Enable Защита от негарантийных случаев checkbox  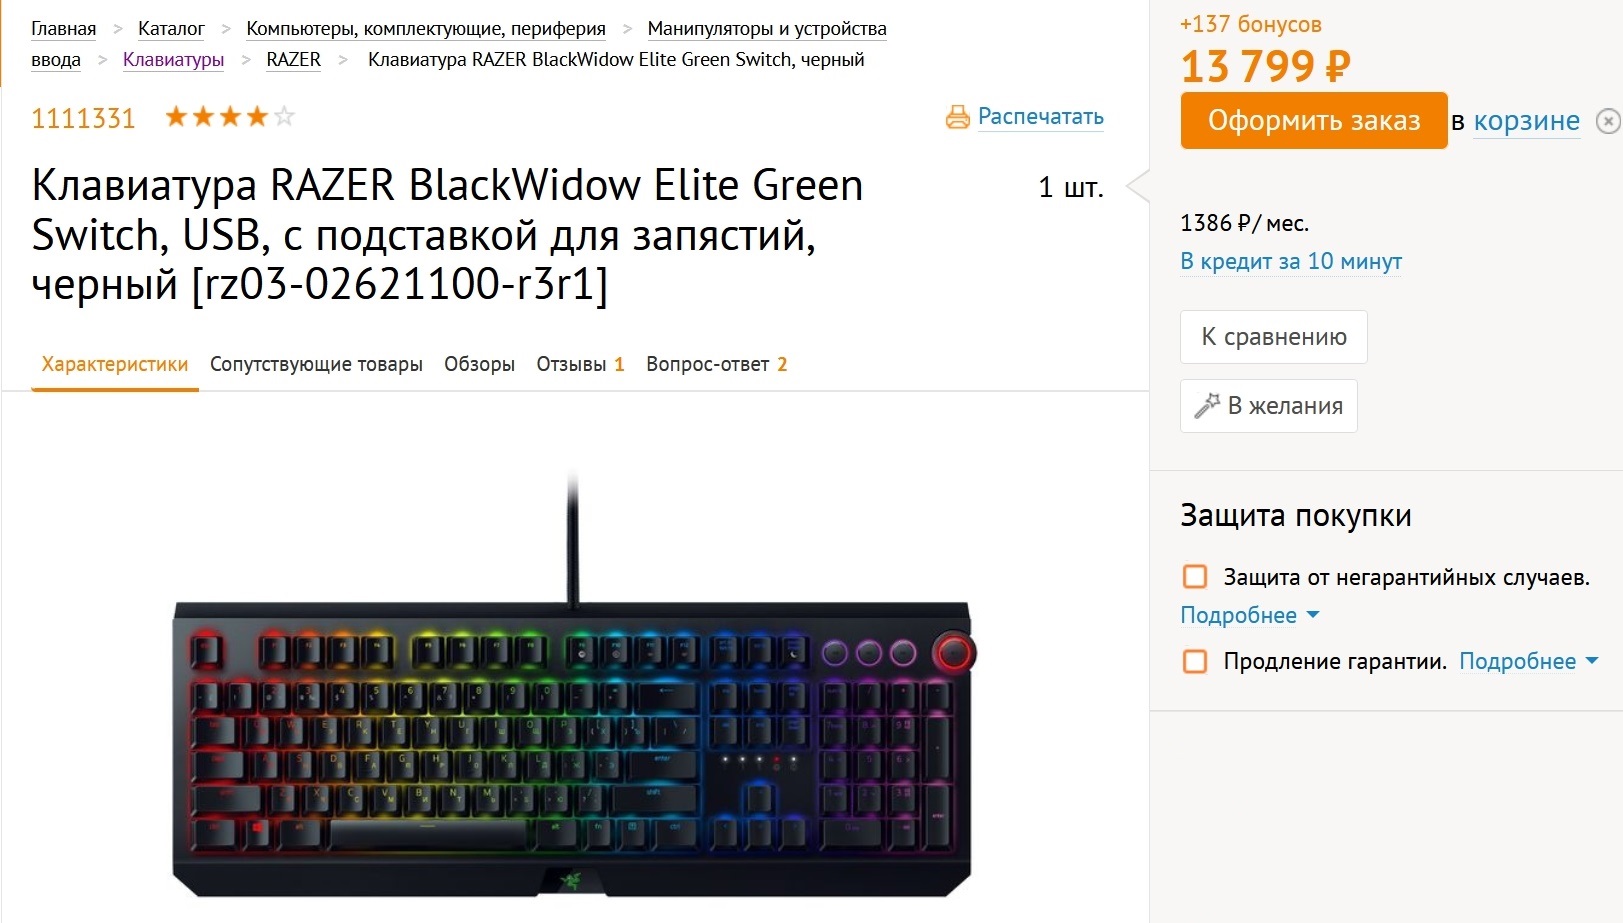pos(1195,577)
